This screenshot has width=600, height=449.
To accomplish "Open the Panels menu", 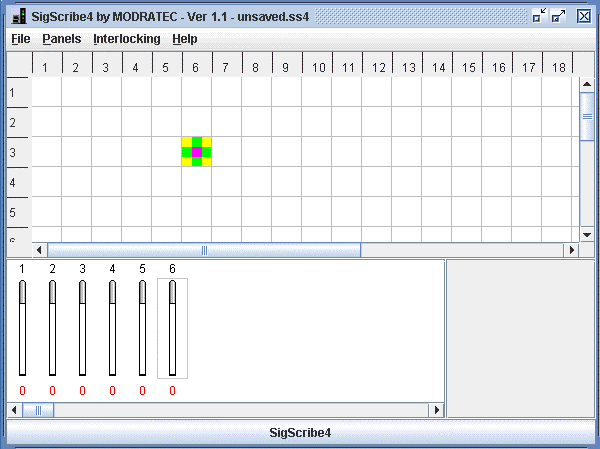I will point(62,39).
